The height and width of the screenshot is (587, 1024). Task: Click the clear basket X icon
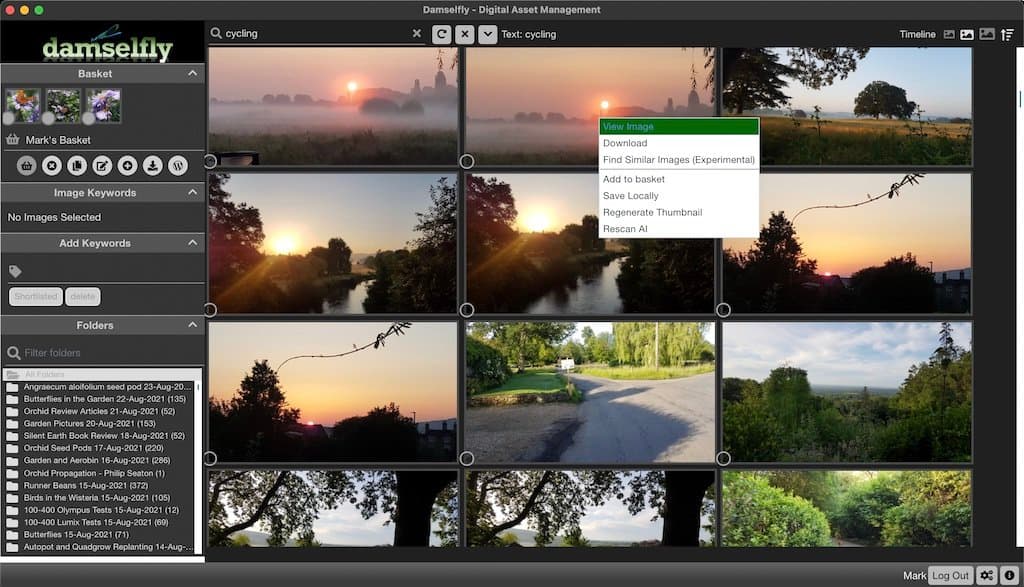pos(52,165)
